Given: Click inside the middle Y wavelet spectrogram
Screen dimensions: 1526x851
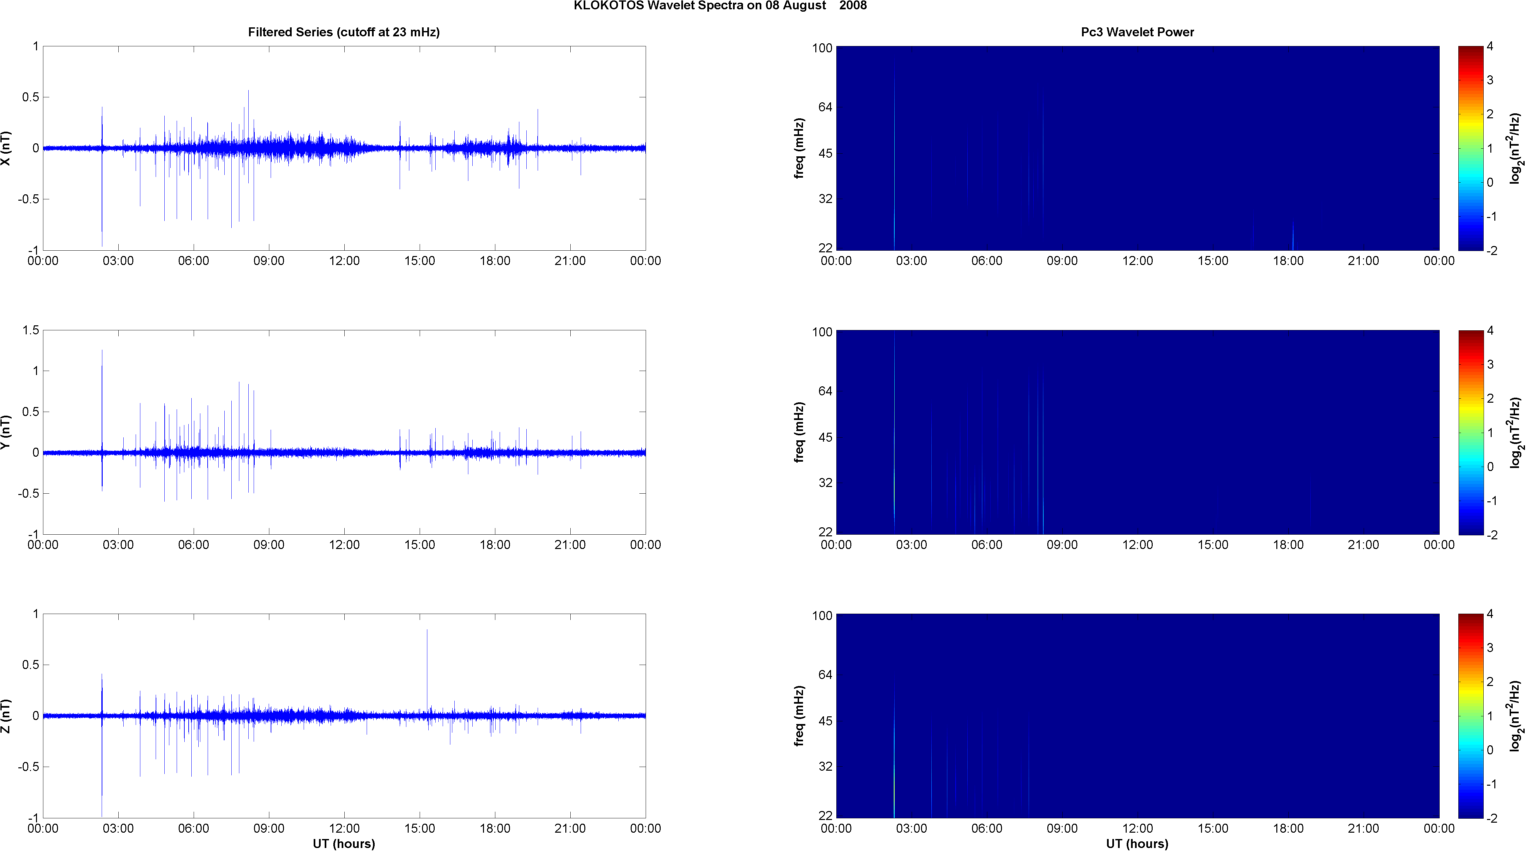Looking at the screenshot, I should [x=1137, y=432].
